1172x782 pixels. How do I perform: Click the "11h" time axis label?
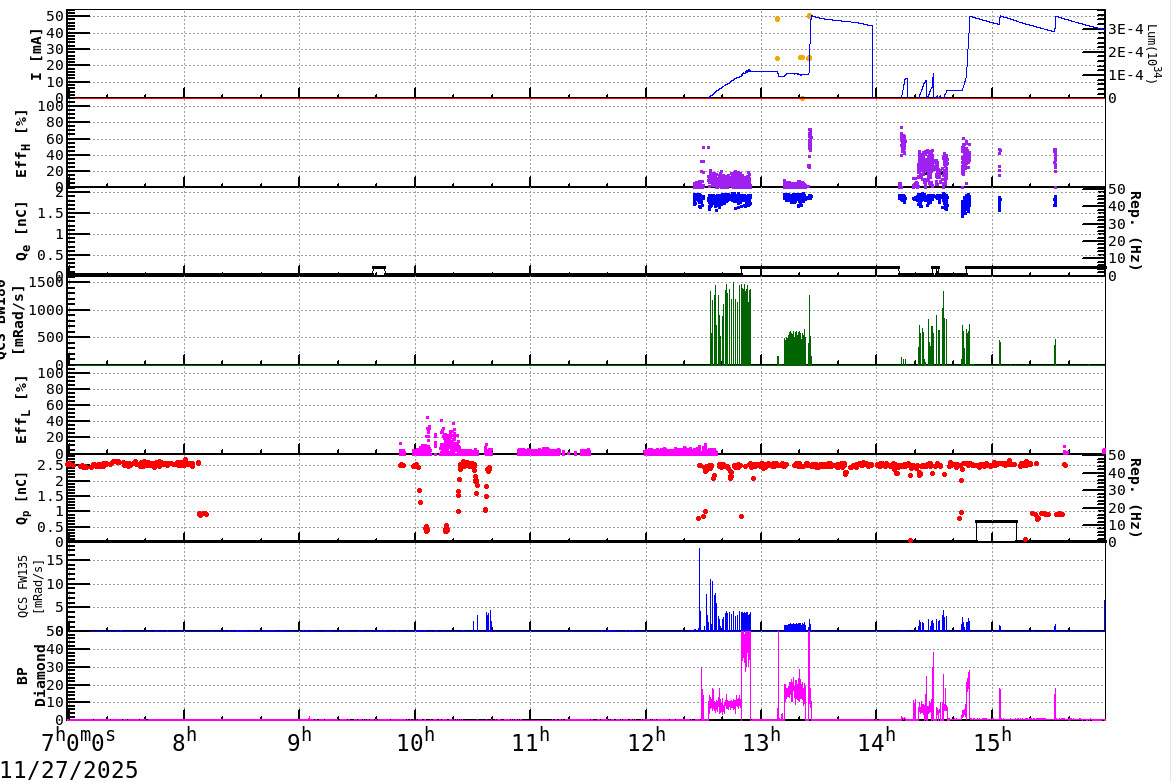point(531,742)
